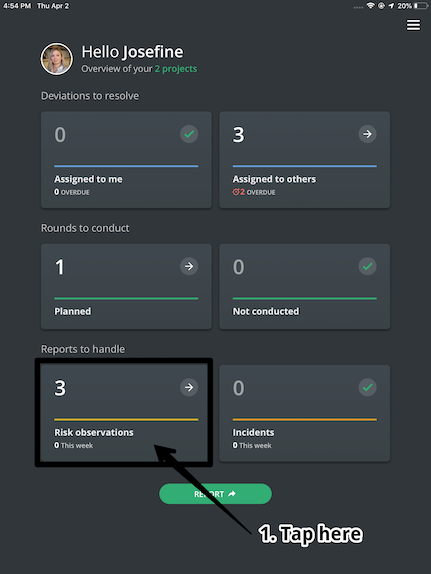Viewport: 431px width, 574px height.
Task: Open the Risk observations card
Action: coord(126,413)
